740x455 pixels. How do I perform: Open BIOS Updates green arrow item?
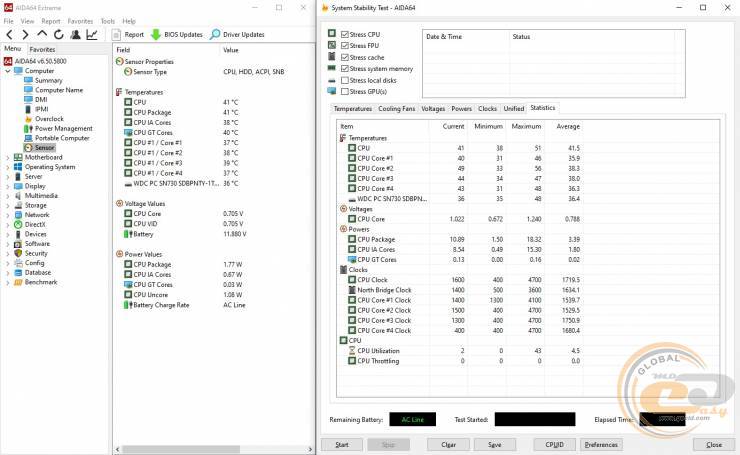point(177,34)
